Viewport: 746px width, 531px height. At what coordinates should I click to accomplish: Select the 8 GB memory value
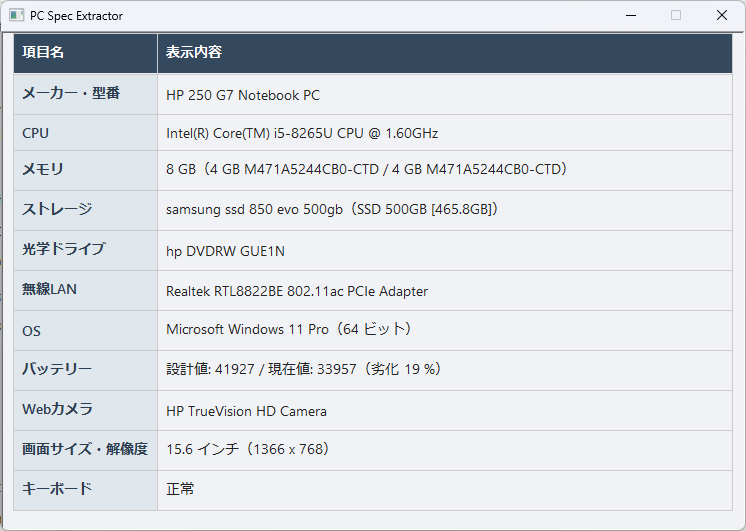[x=367, y=169]
